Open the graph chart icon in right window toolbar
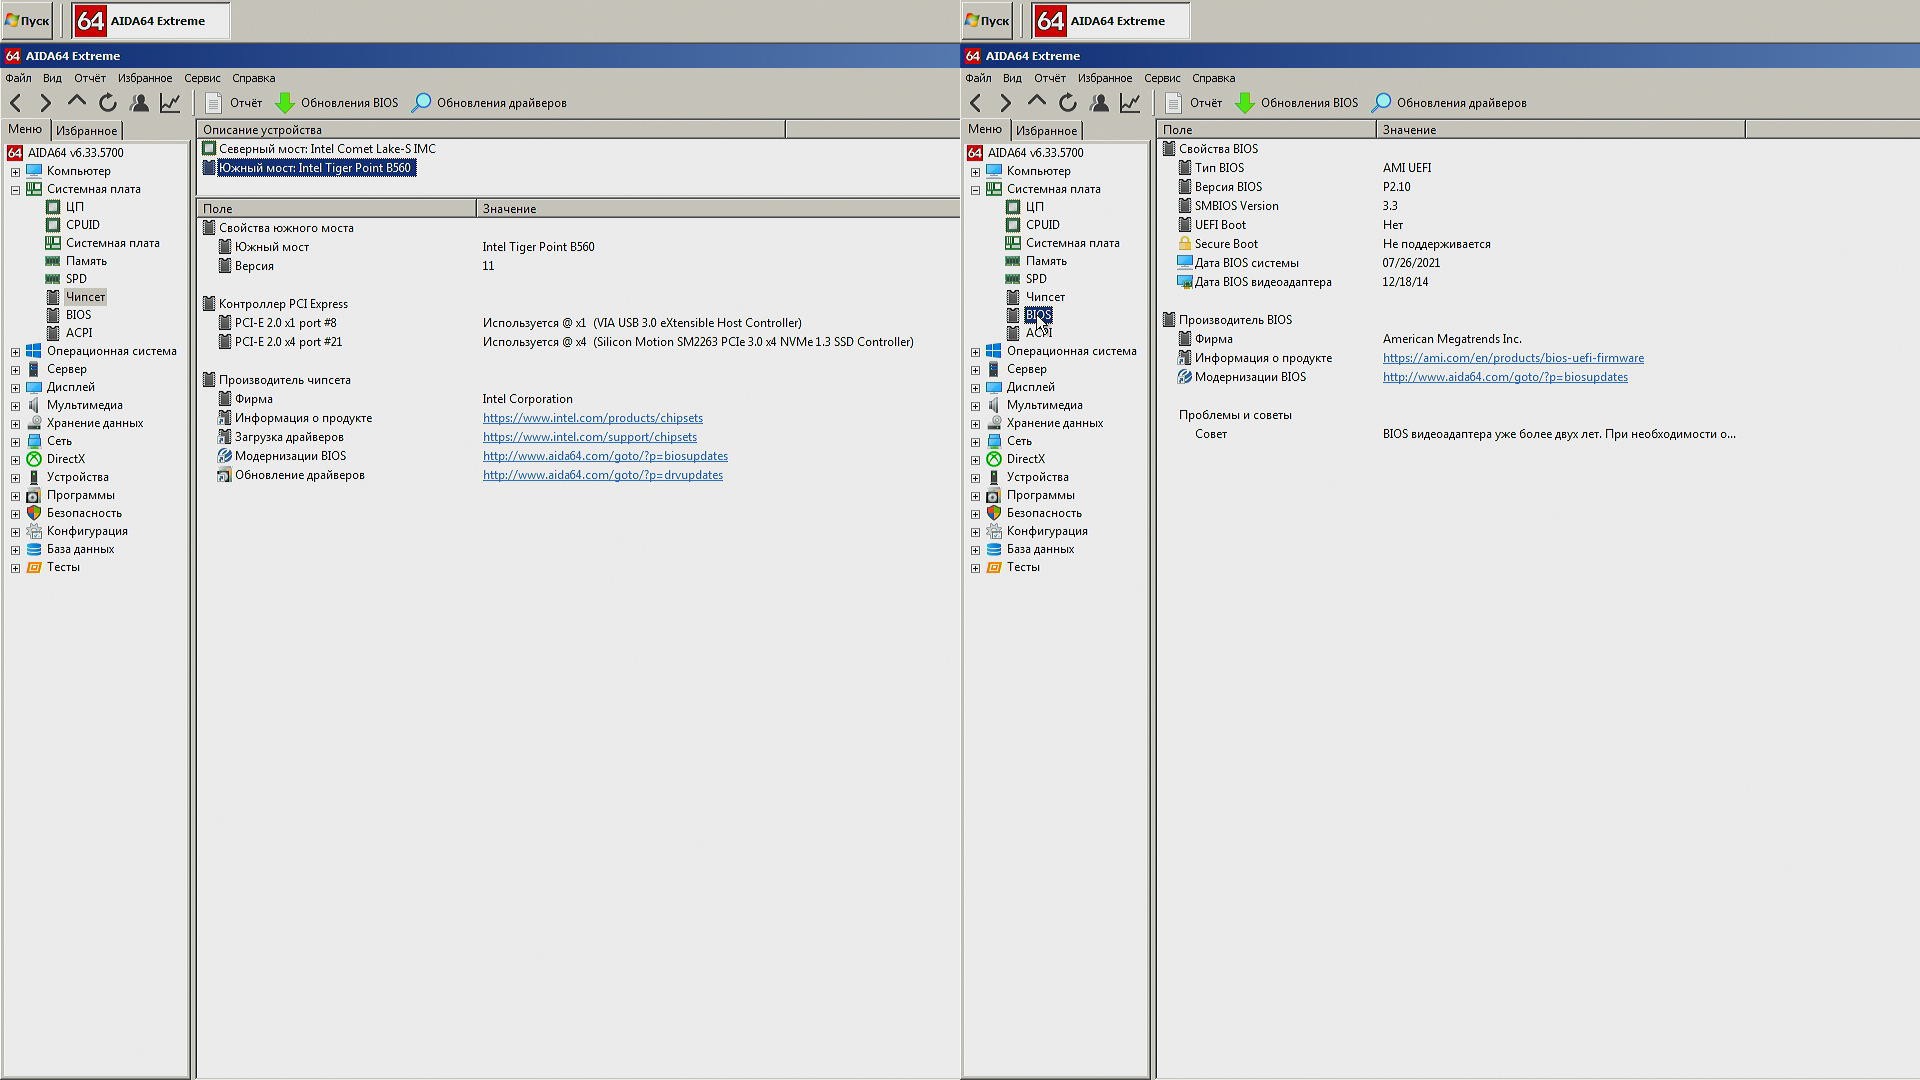 click(1130, 103)
